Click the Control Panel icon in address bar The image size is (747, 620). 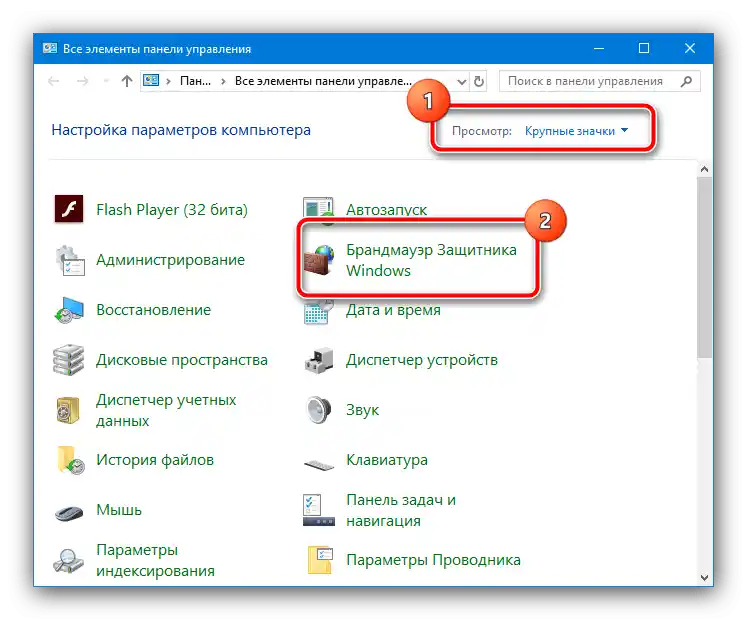(151, 81)
